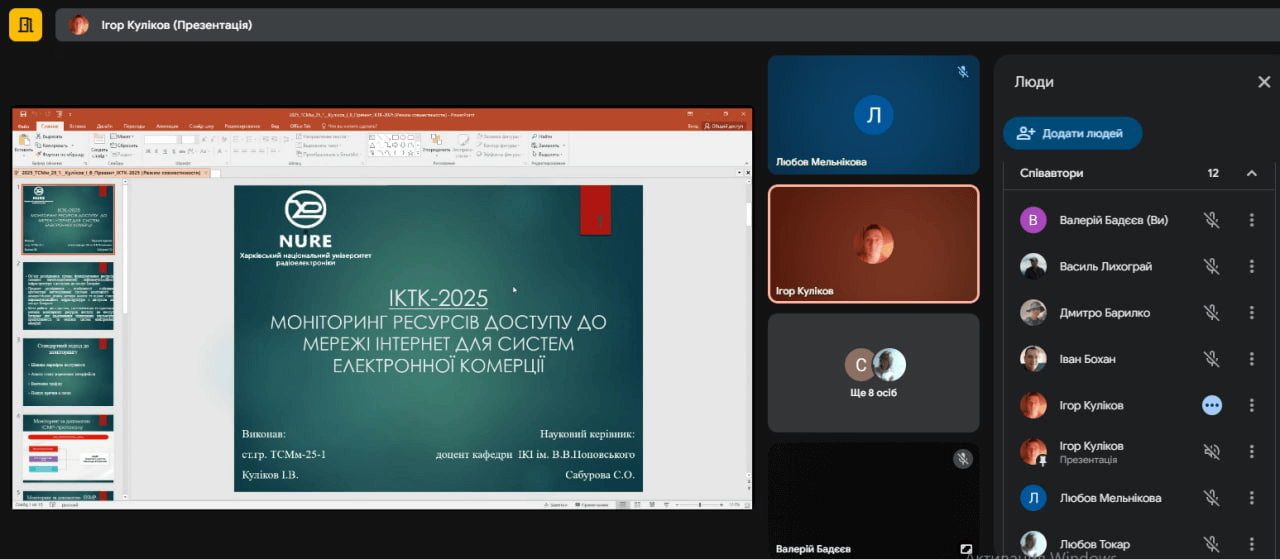This screenshot has width=1280, height=559.
Task: Click the avatar of Василь Лихограй in the list
Action: coord(1033,266)
